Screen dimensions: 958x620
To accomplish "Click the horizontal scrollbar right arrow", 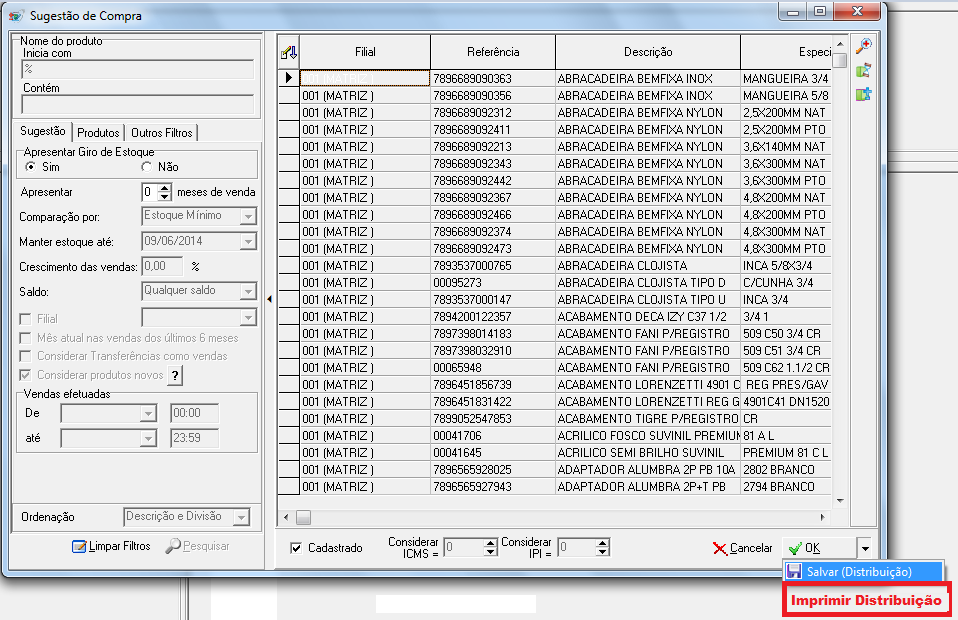I will [823, 517].
